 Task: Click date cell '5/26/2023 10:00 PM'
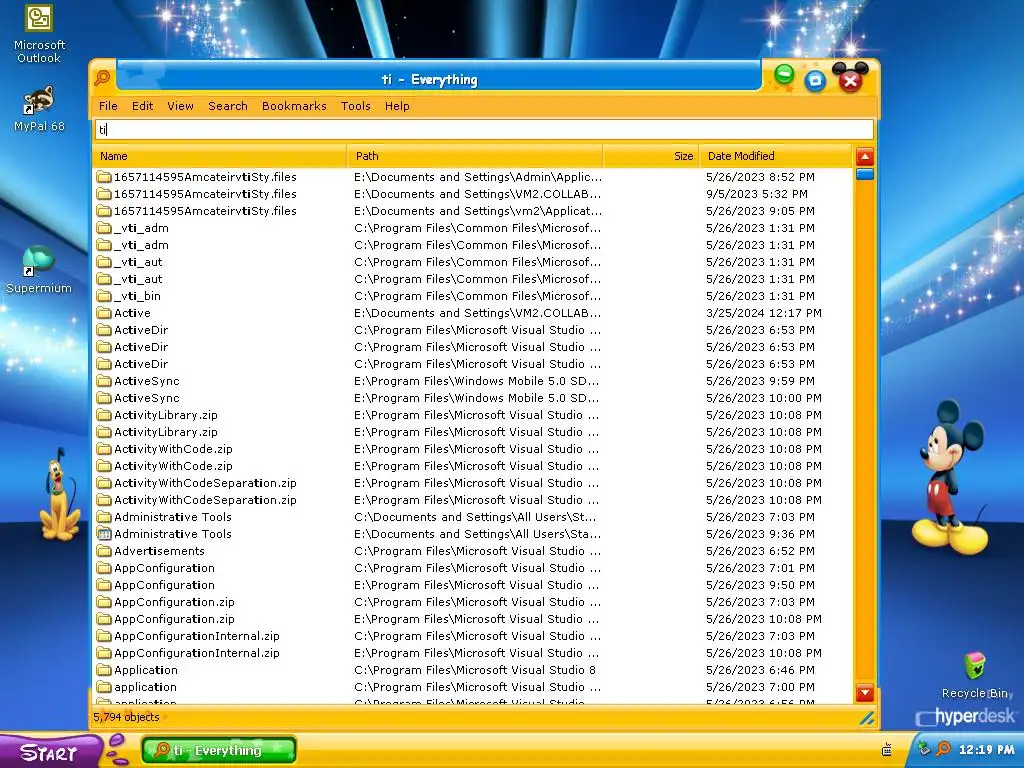763,398
